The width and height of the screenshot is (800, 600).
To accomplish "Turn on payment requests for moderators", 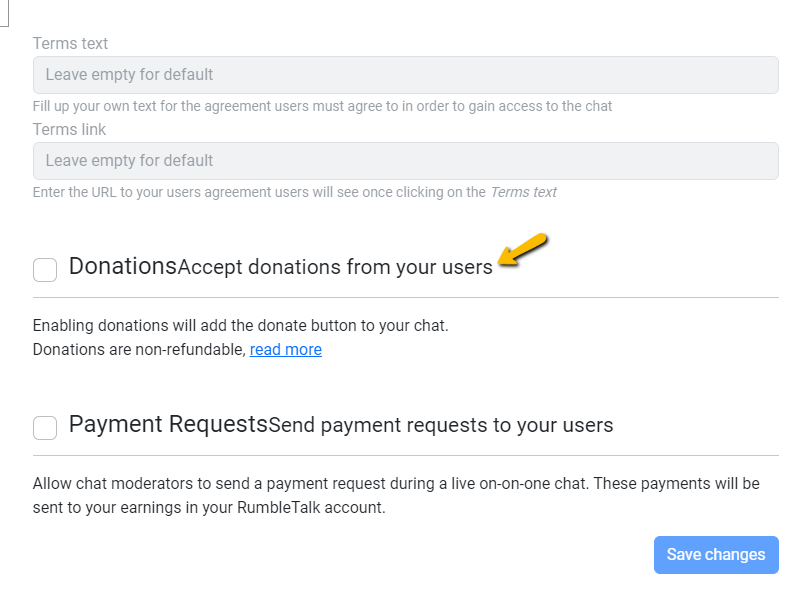I will (x=44, y=427).
